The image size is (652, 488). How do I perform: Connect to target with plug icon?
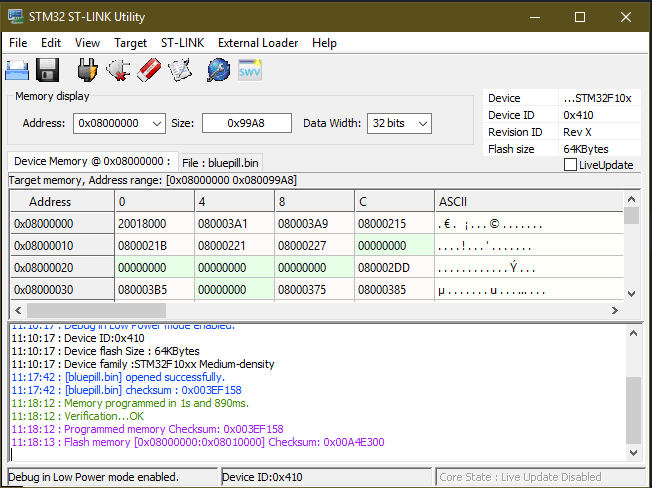[87, 70]
